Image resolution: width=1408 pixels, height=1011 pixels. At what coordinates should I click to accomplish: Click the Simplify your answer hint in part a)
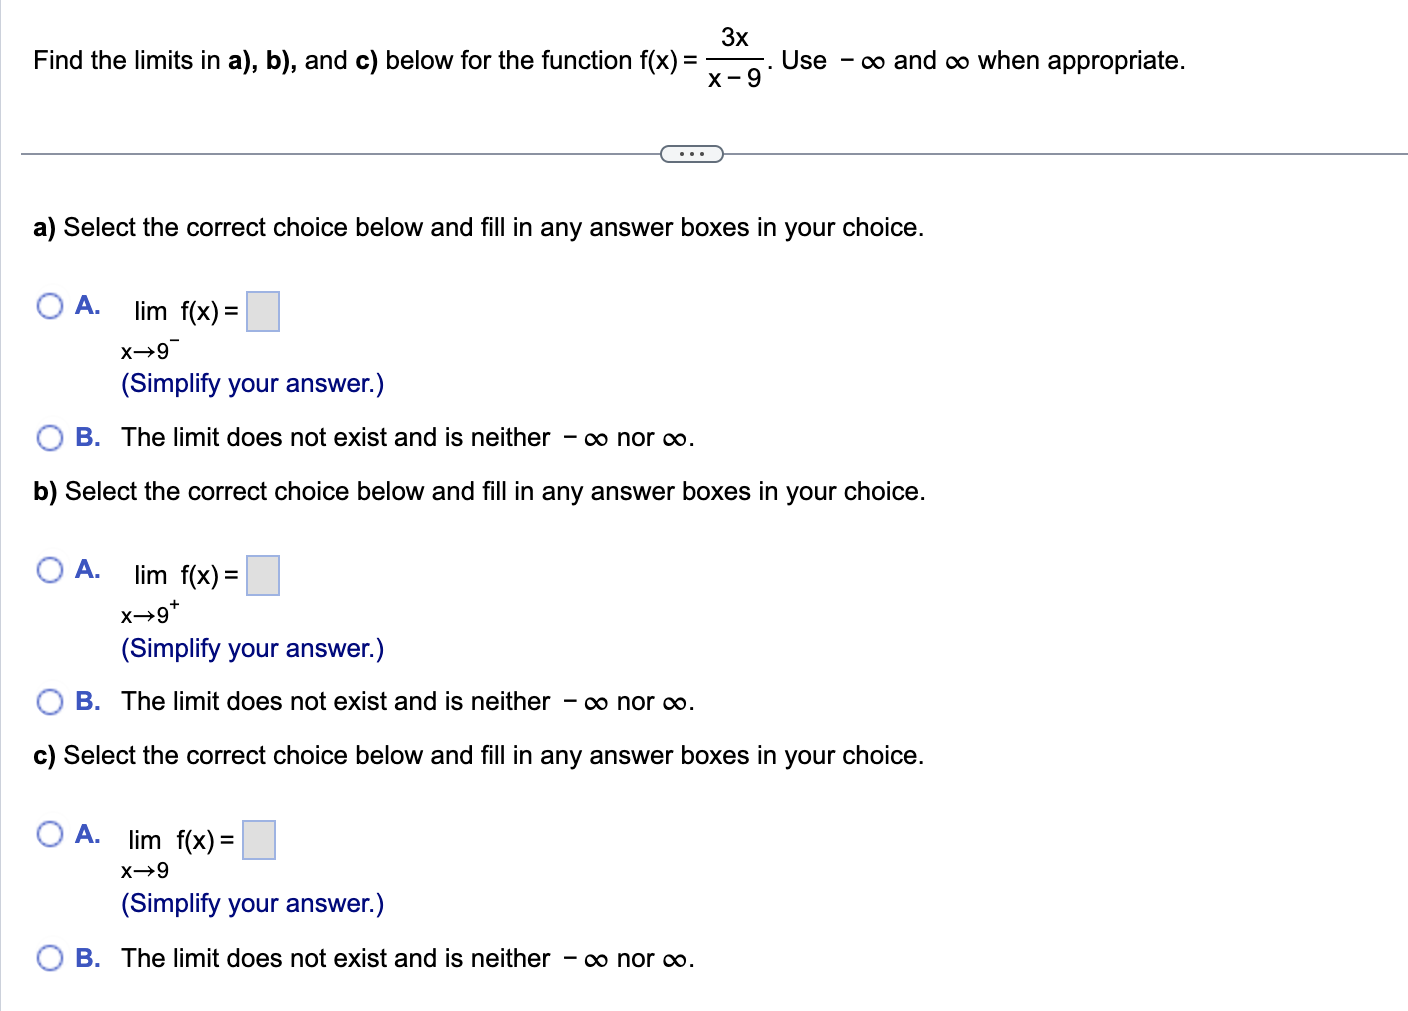[251, 383]
